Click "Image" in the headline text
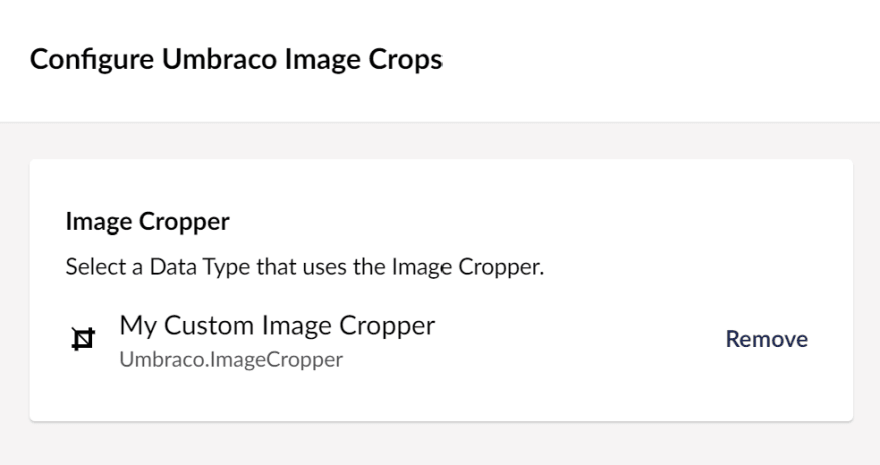The image size is (880, 465). (322, 61)
